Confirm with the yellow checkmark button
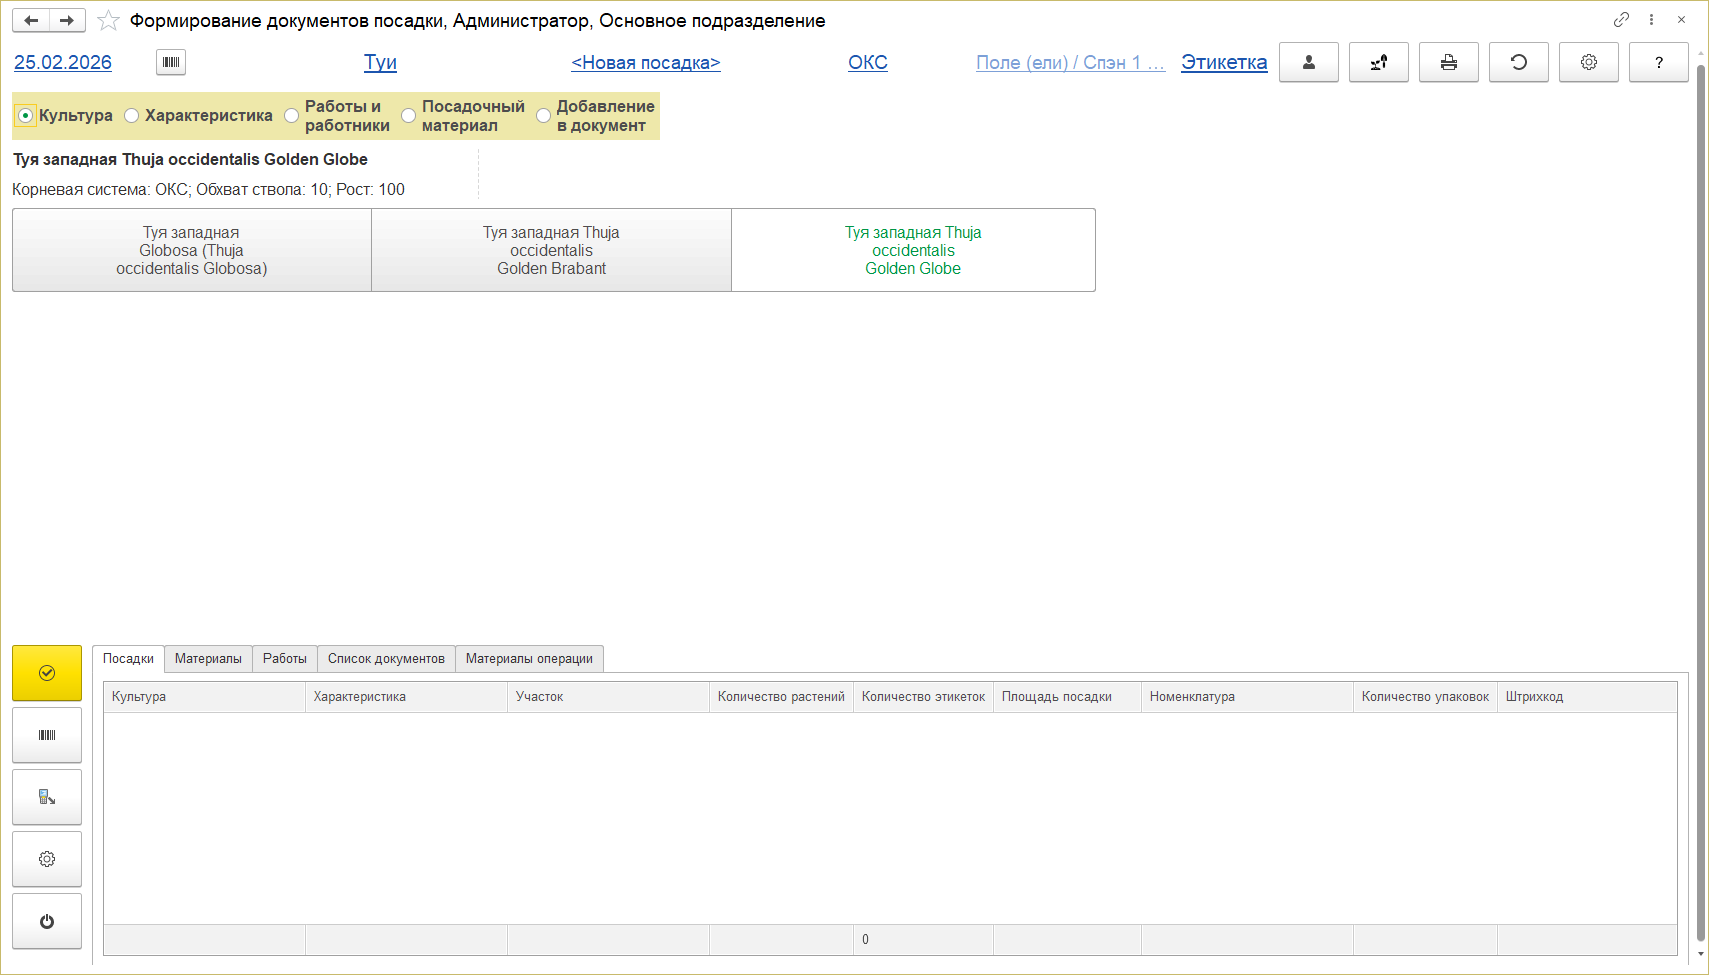Screen dimensions: 1709x975 (x=47, y=673)
